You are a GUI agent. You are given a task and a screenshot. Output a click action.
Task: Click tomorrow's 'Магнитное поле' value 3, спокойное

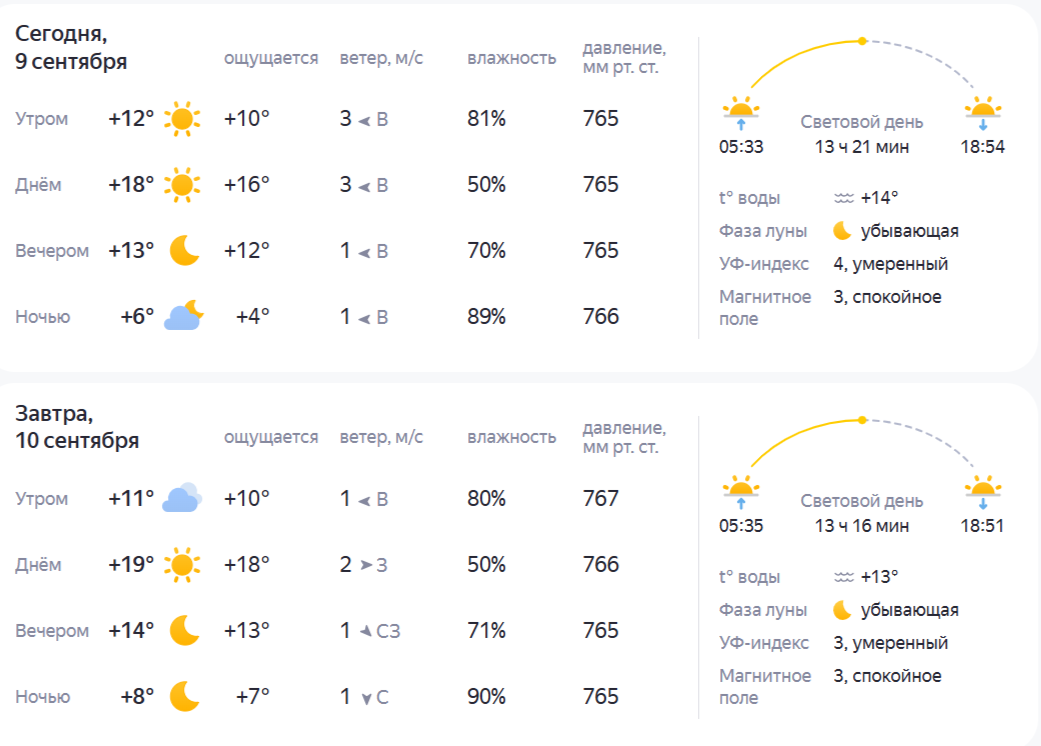coord(887,676)
